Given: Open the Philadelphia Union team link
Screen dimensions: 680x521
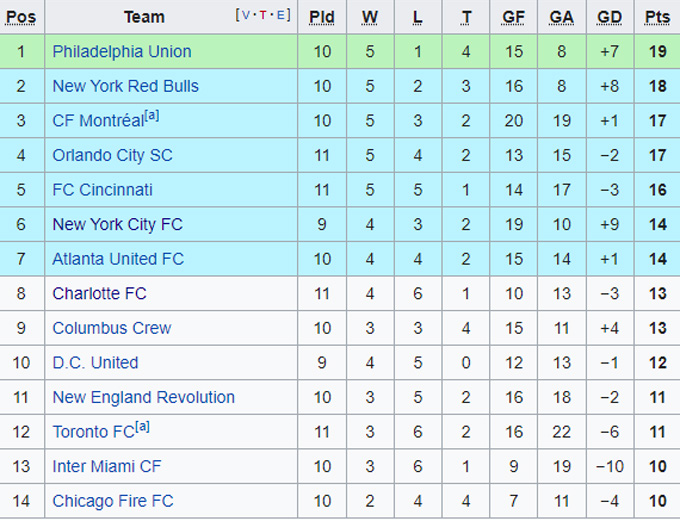Looking at the screenshot, I should tap(122, 52).
